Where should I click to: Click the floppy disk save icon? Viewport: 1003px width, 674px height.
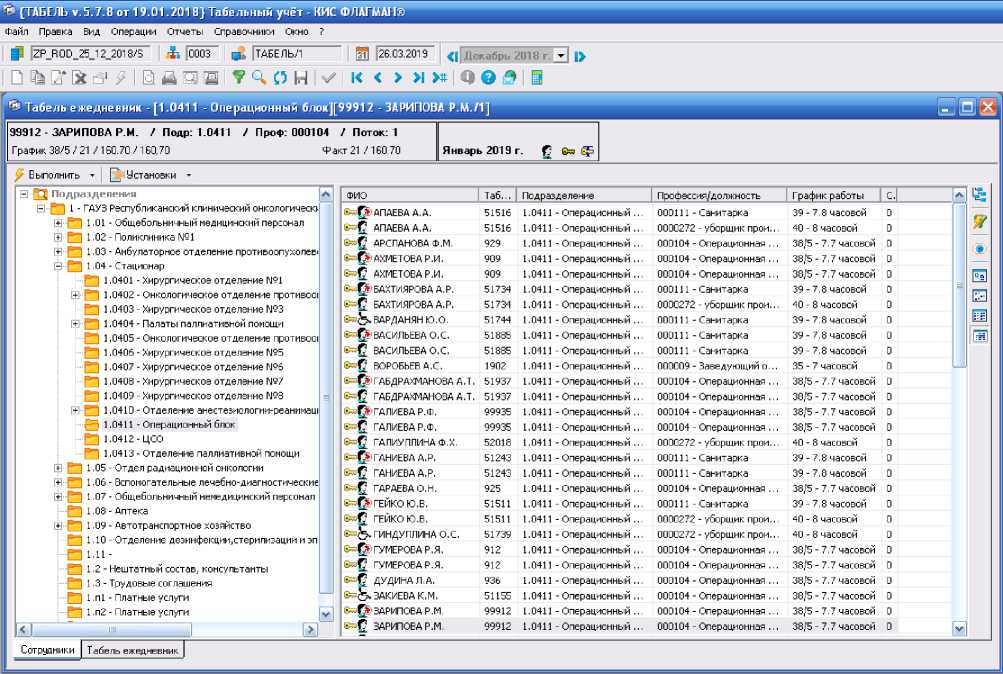click(x=300, y=78)
